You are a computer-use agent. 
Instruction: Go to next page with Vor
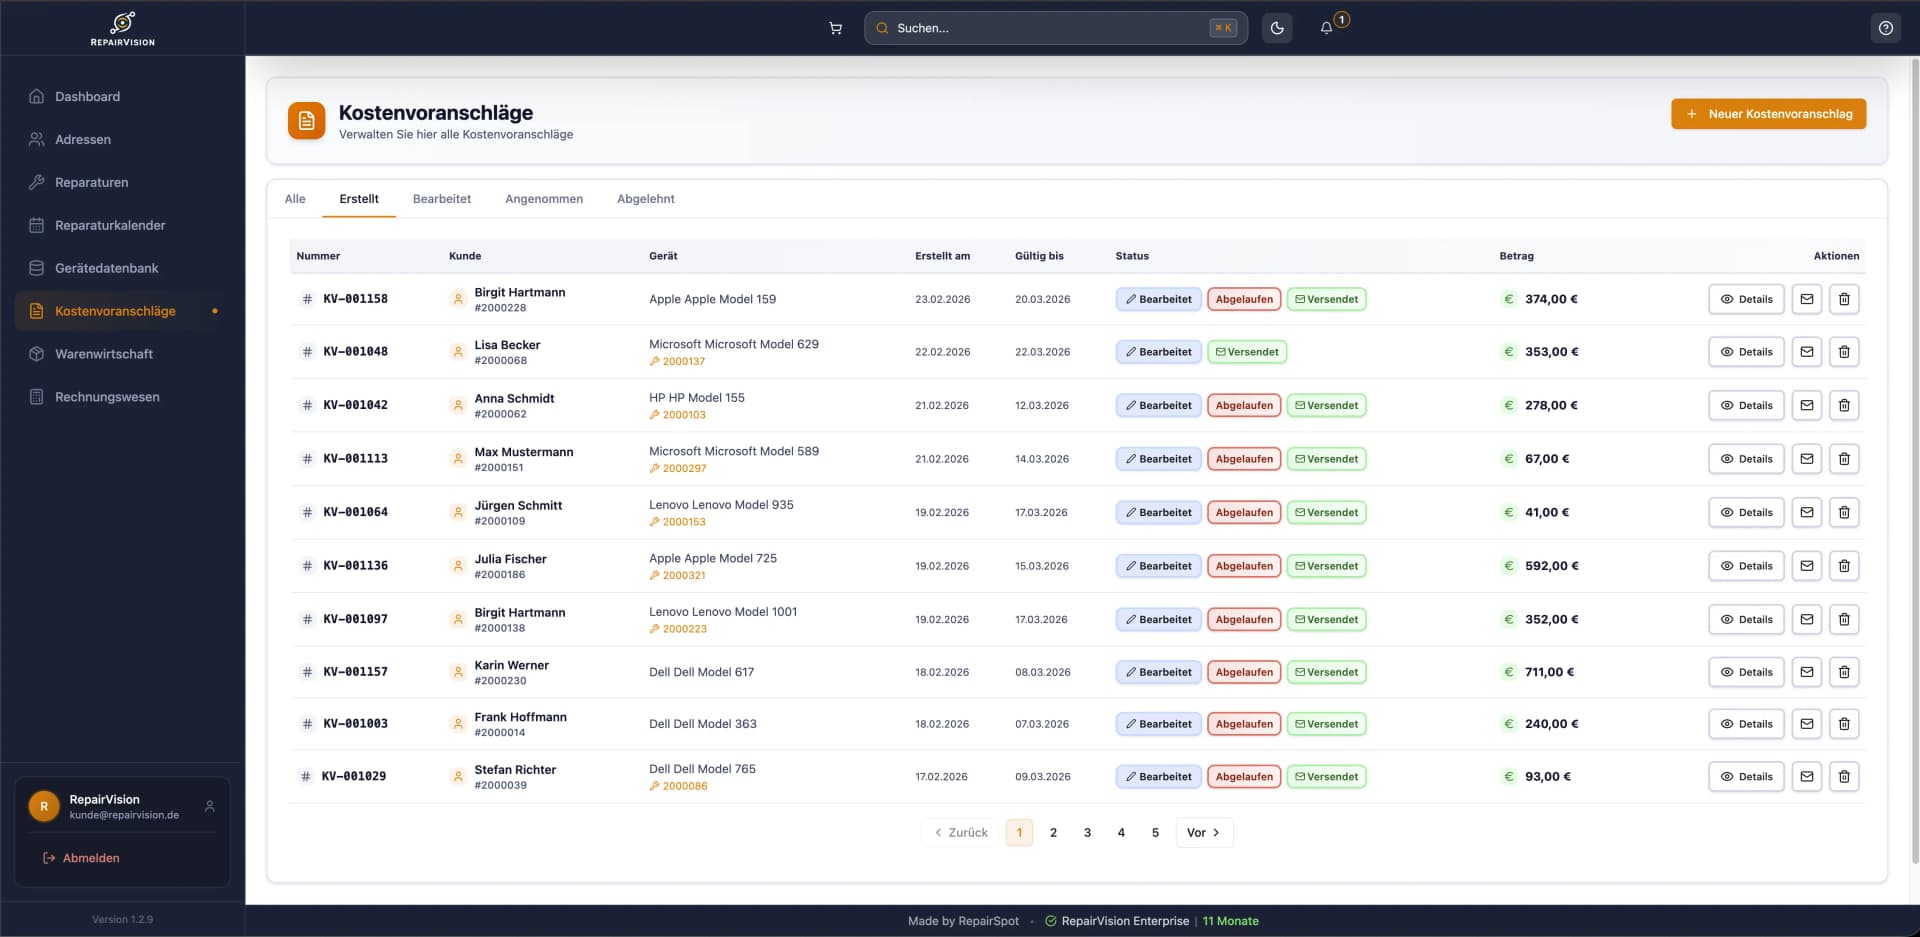pyautogui.click(x=1203, y=832)
